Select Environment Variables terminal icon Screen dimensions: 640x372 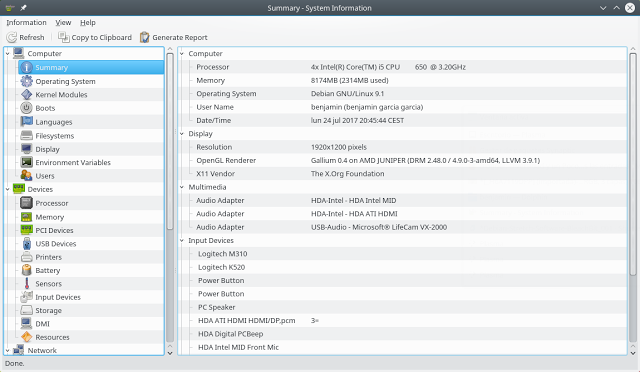[27, 162]
